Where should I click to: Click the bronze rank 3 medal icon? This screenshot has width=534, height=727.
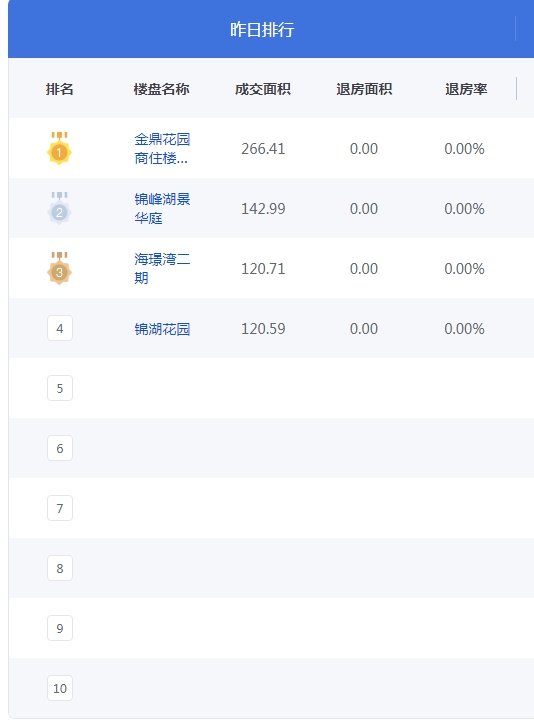[59, 268]
